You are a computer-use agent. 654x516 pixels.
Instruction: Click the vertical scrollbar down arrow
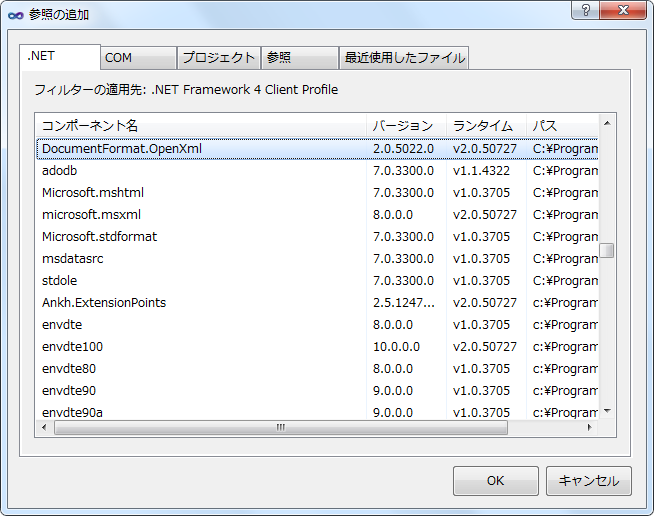coord(607,411)
